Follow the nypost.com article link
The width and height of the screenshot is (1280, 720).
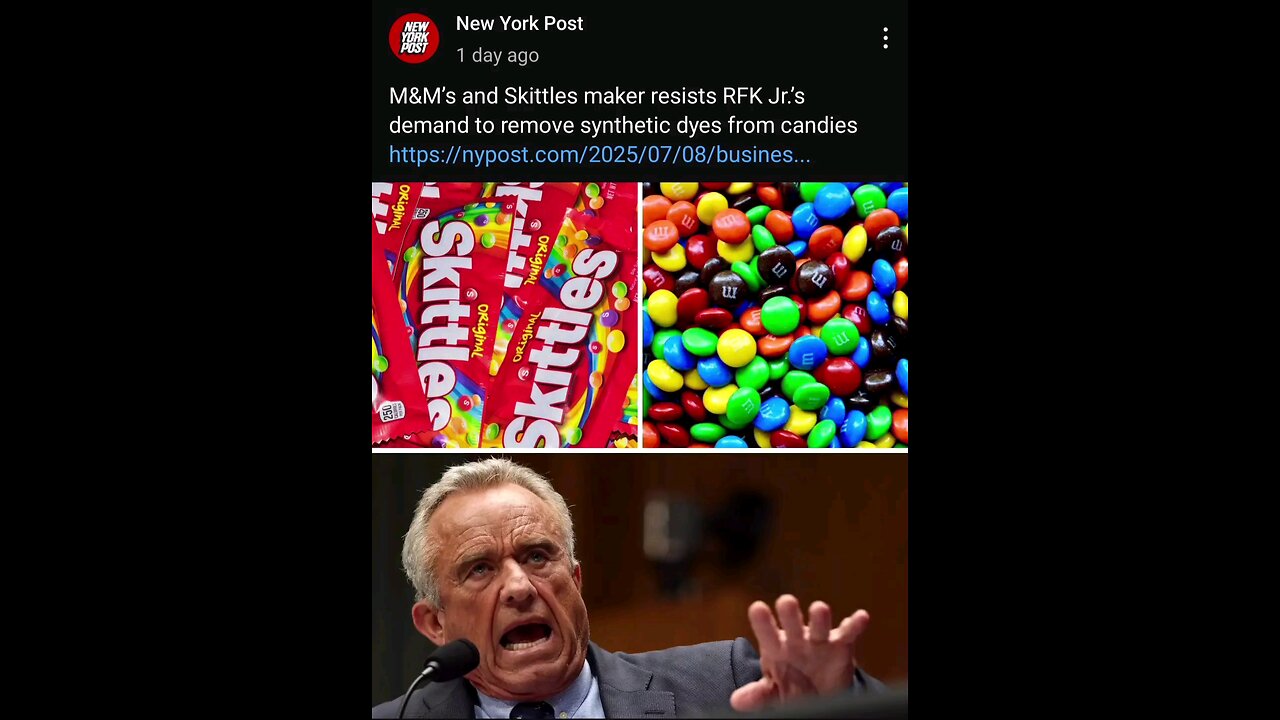(x=599, y=155)
